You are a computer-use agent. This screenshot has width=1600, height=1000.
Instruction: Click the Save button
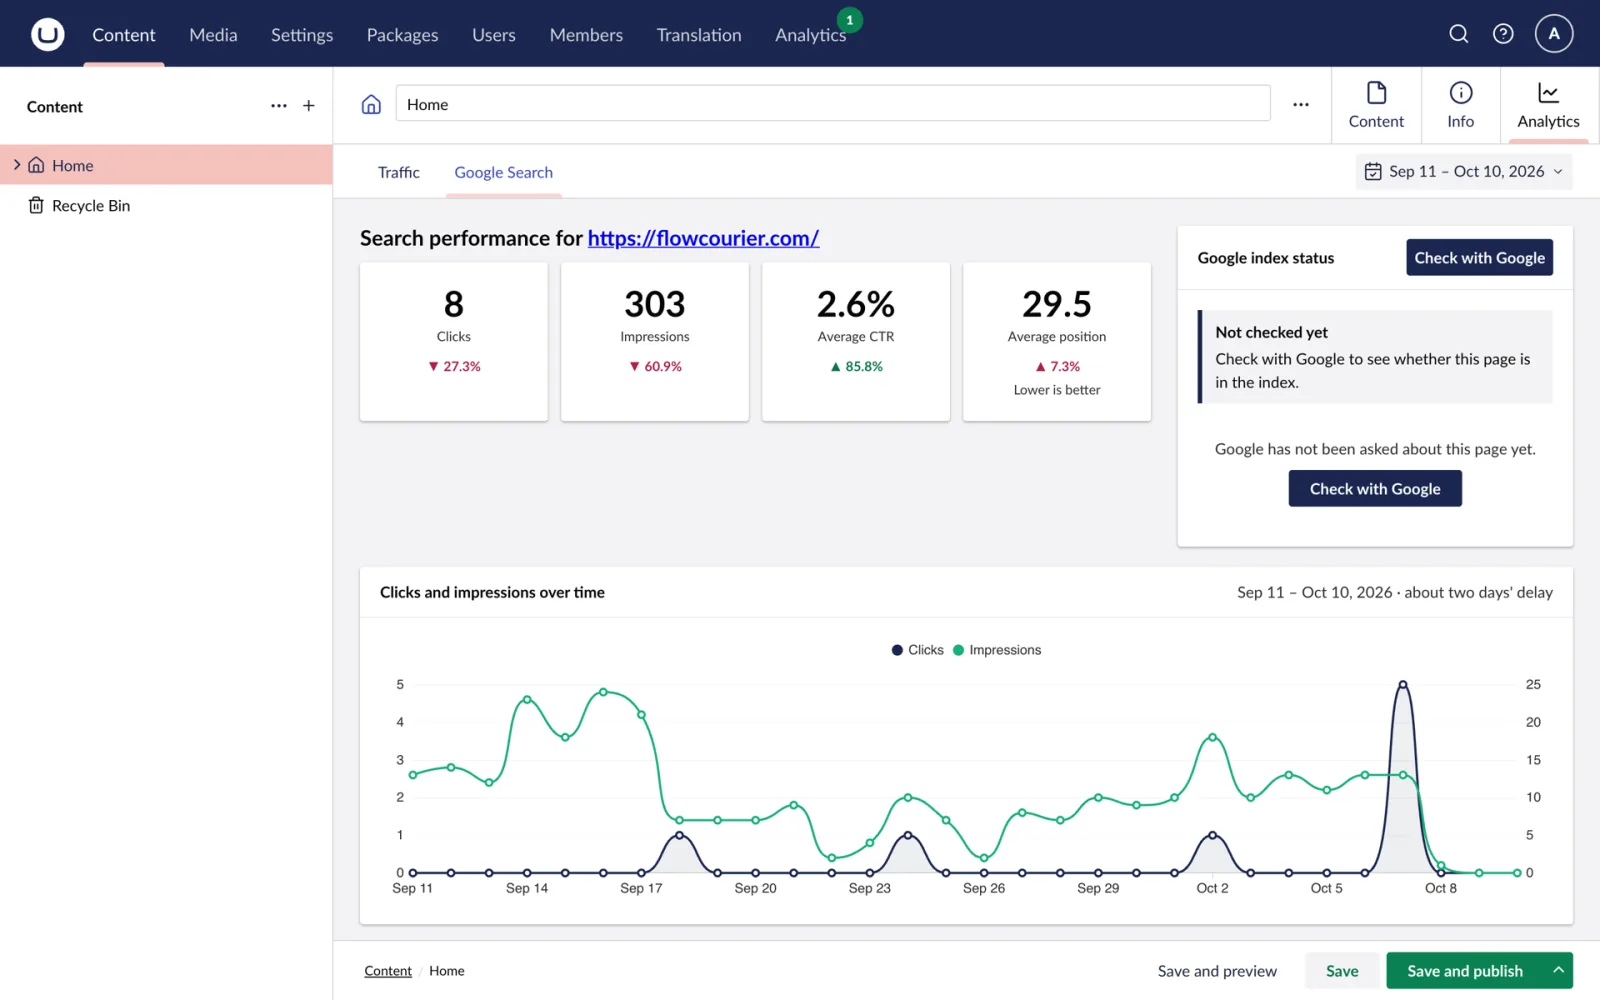tap(1342, 971)
